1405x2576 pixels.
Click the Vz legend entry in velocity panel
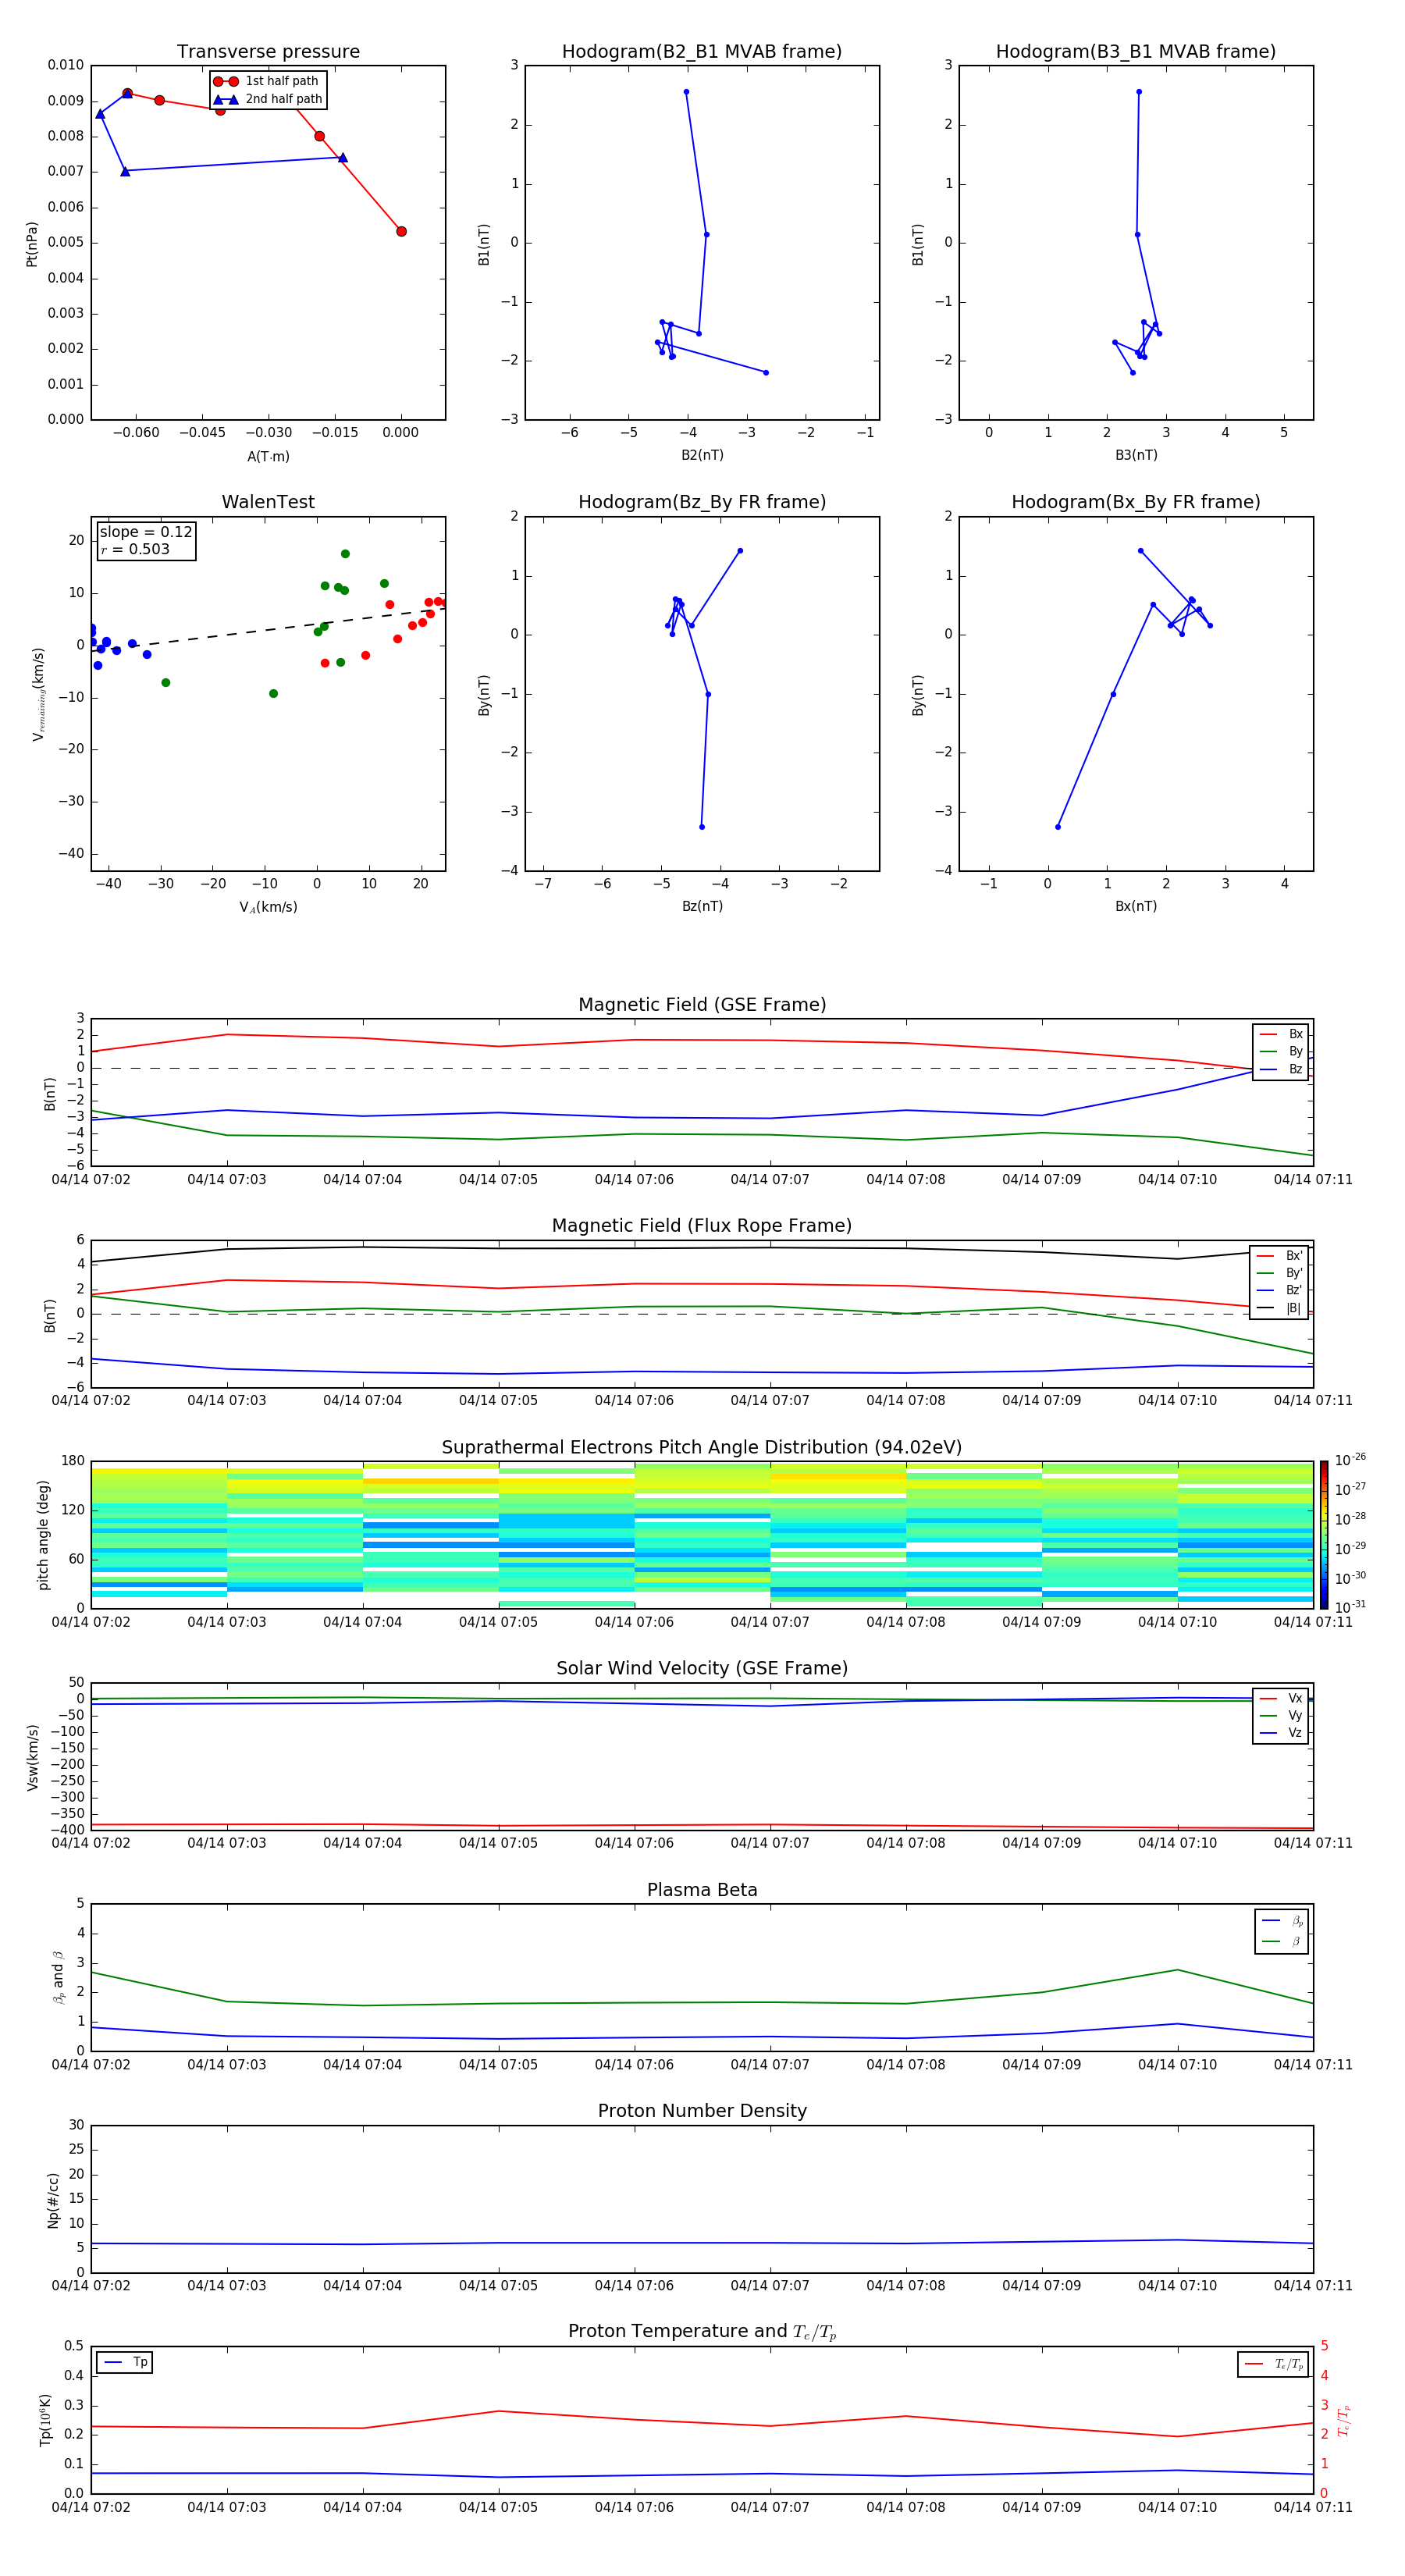(1281, 1732)
